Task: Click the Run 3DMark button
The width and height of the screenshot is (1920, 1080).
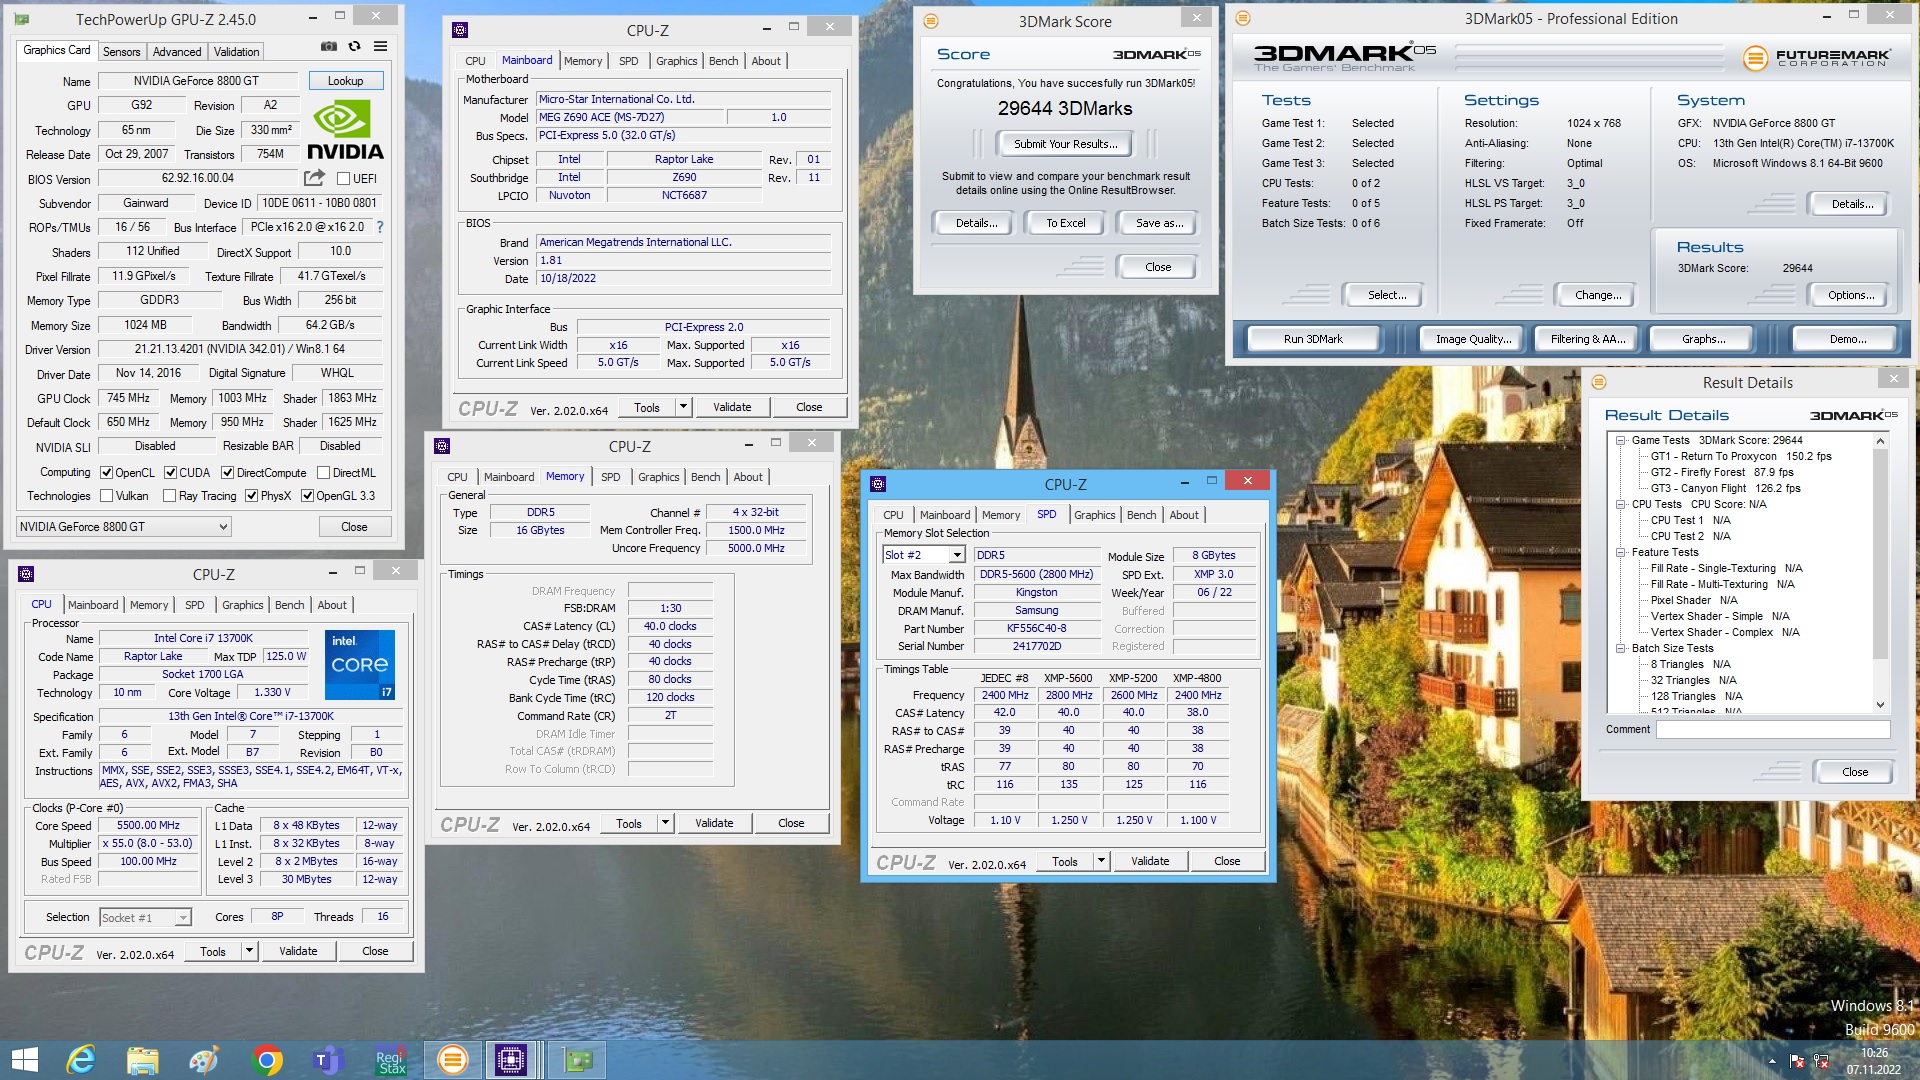Action: tap(1313, 339)
